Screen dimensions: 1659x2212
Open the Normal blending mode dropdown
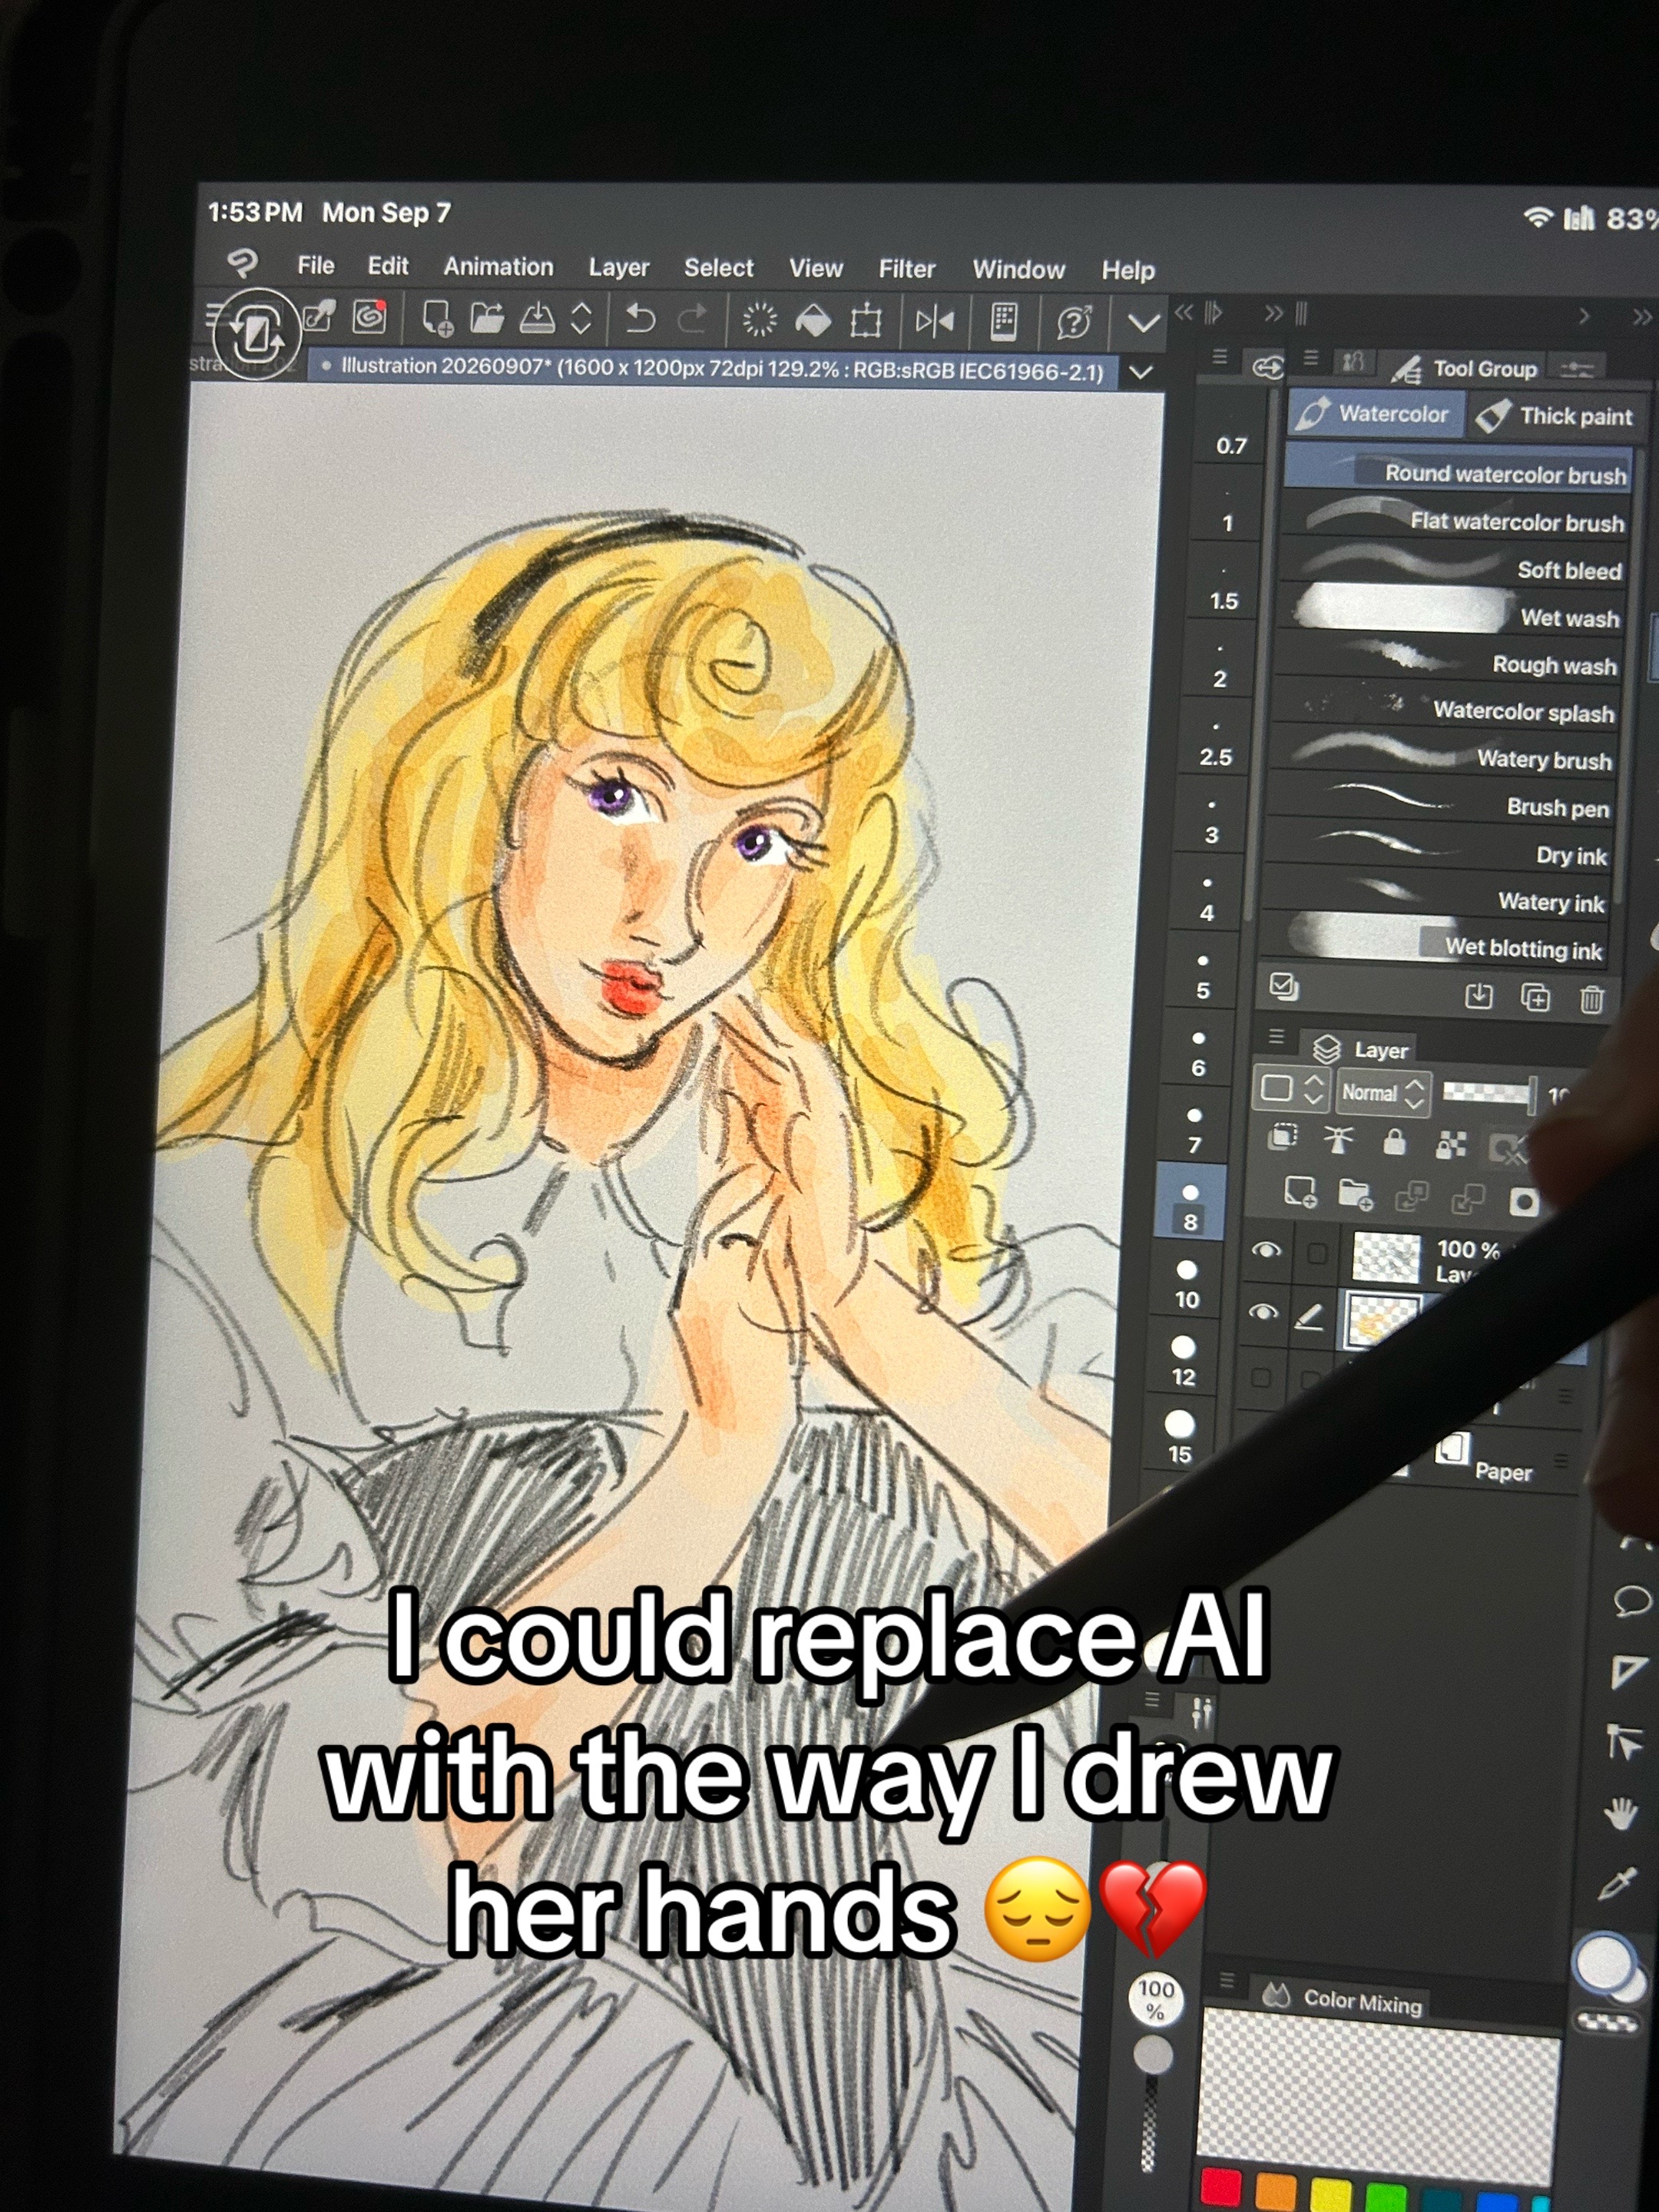click(1383, 1092)
